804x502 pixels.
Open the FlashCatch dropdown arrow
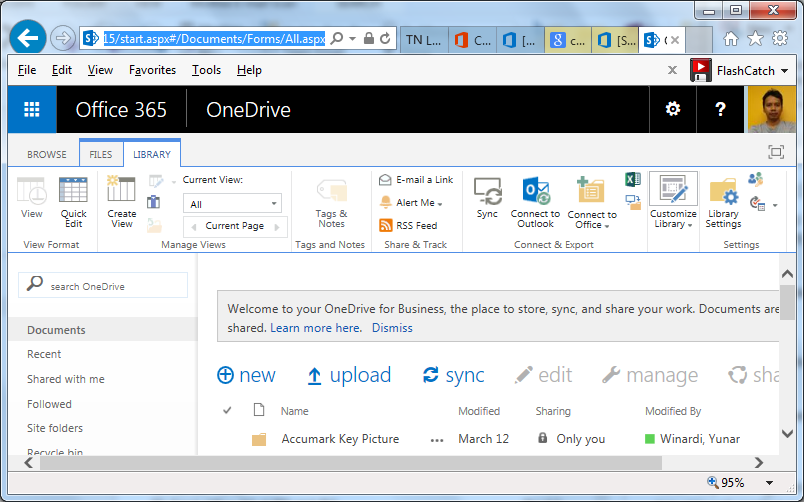click(x=785, y=71)
